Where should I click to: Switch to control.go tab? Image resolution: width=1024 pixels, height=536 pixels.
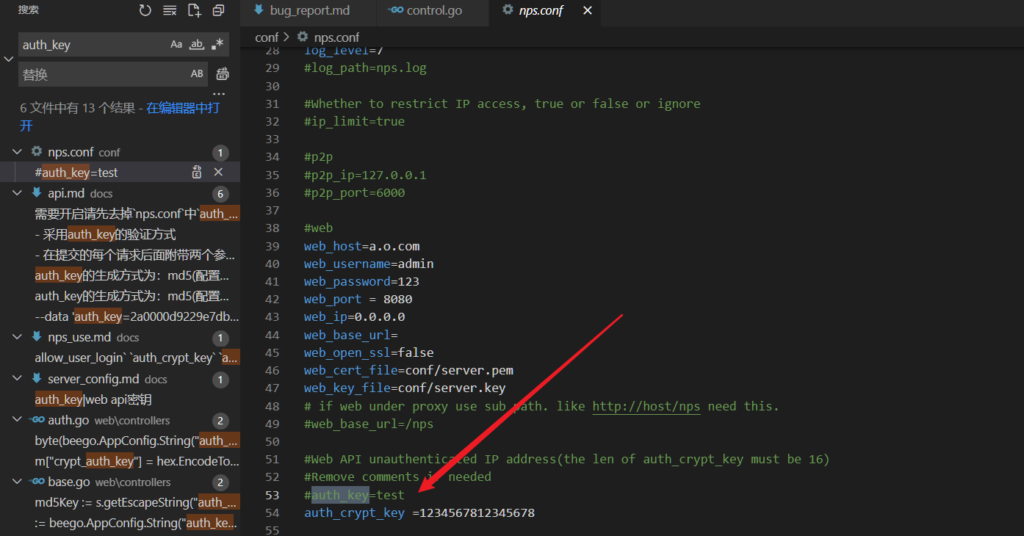point(434,10)
